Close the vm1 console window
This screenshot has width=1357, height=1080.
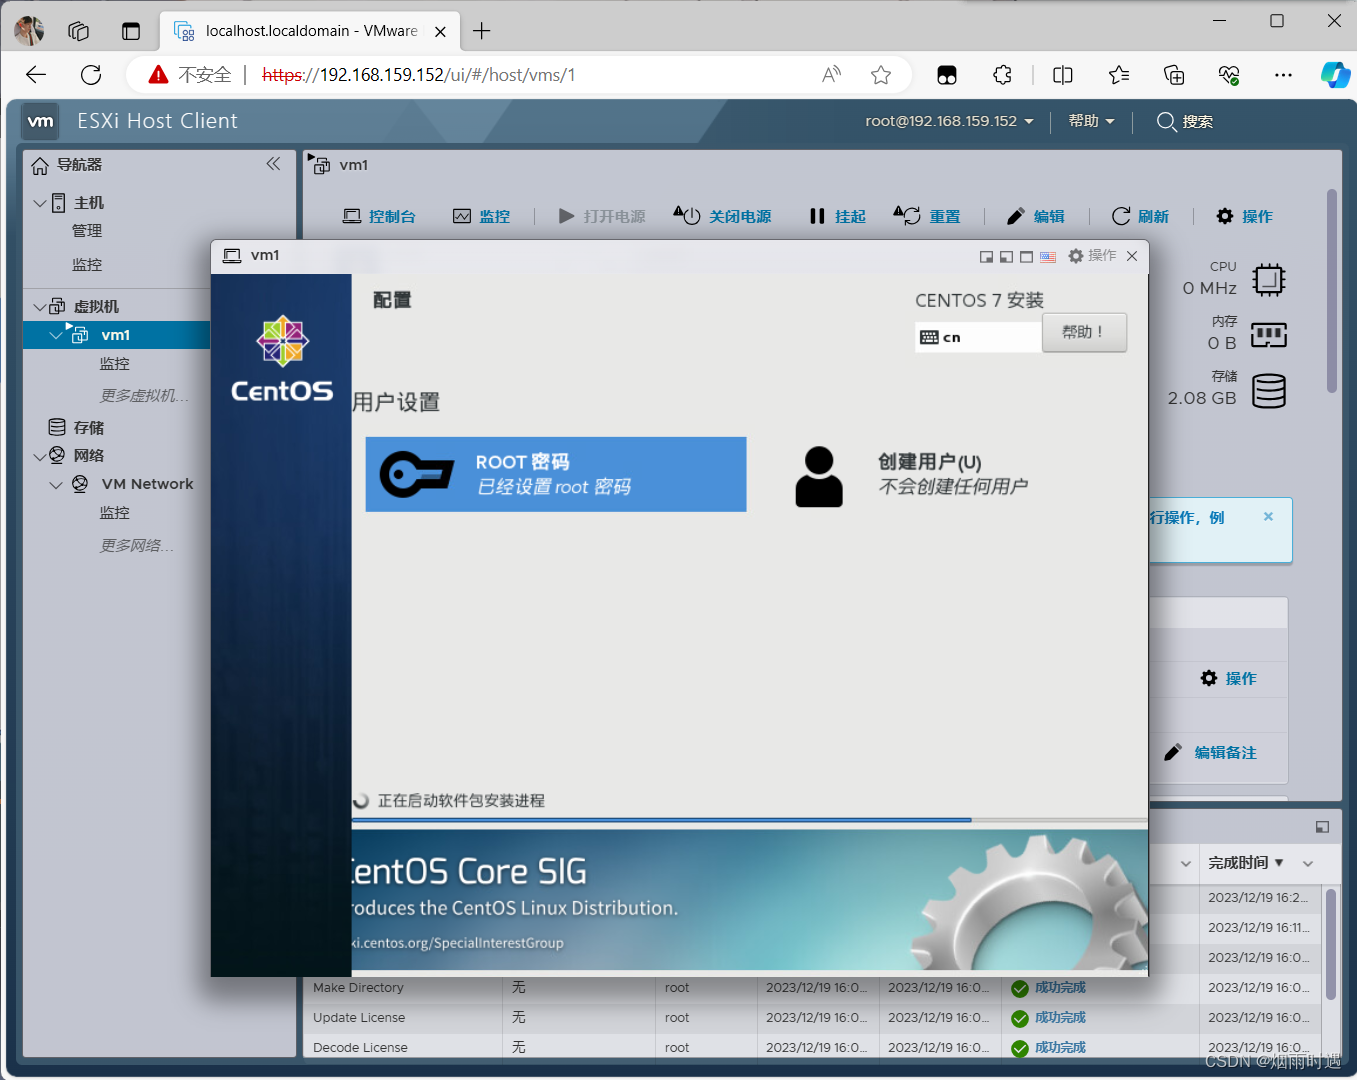click(1132, 256)
